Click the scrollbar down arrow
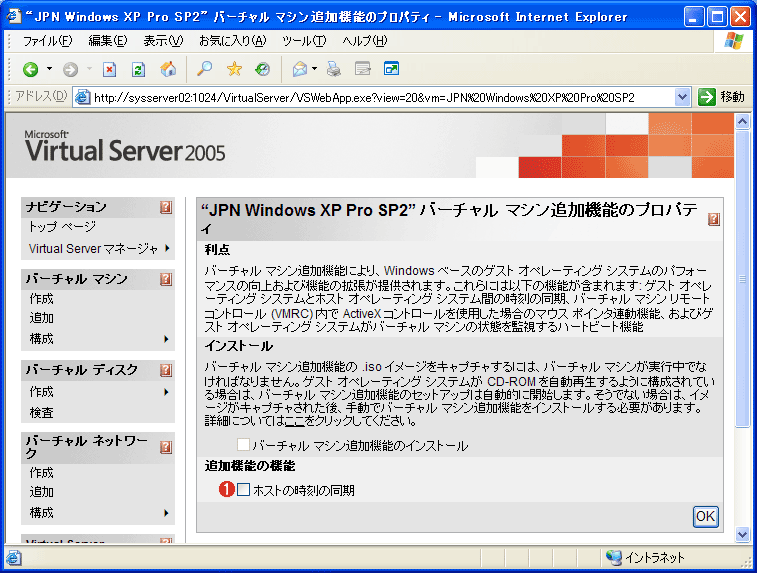 (743, 534)
